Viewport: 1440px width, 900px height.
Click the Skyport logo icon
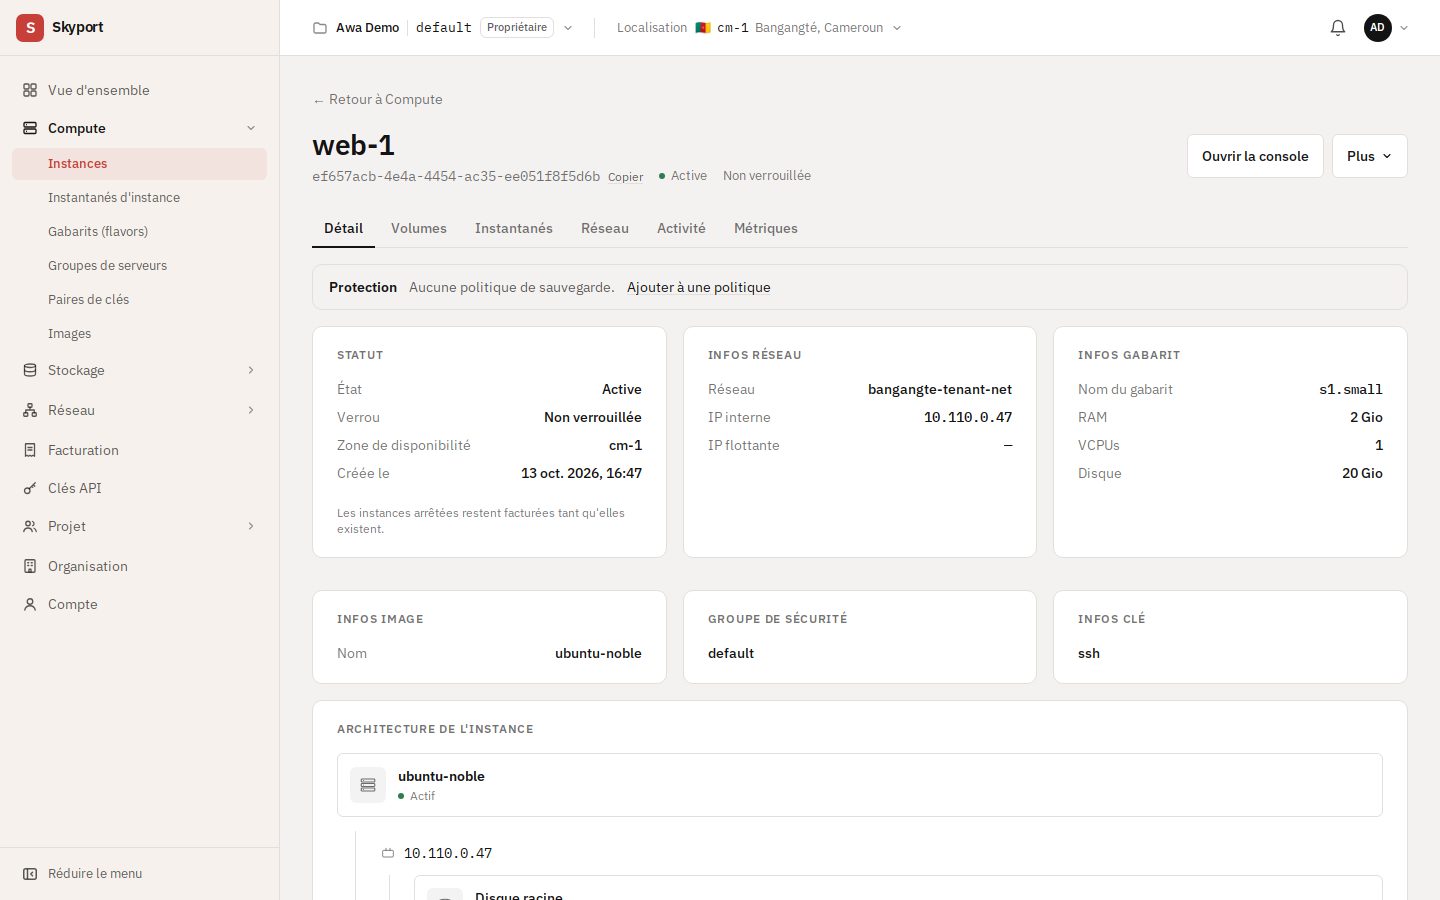tap(30, 28)
